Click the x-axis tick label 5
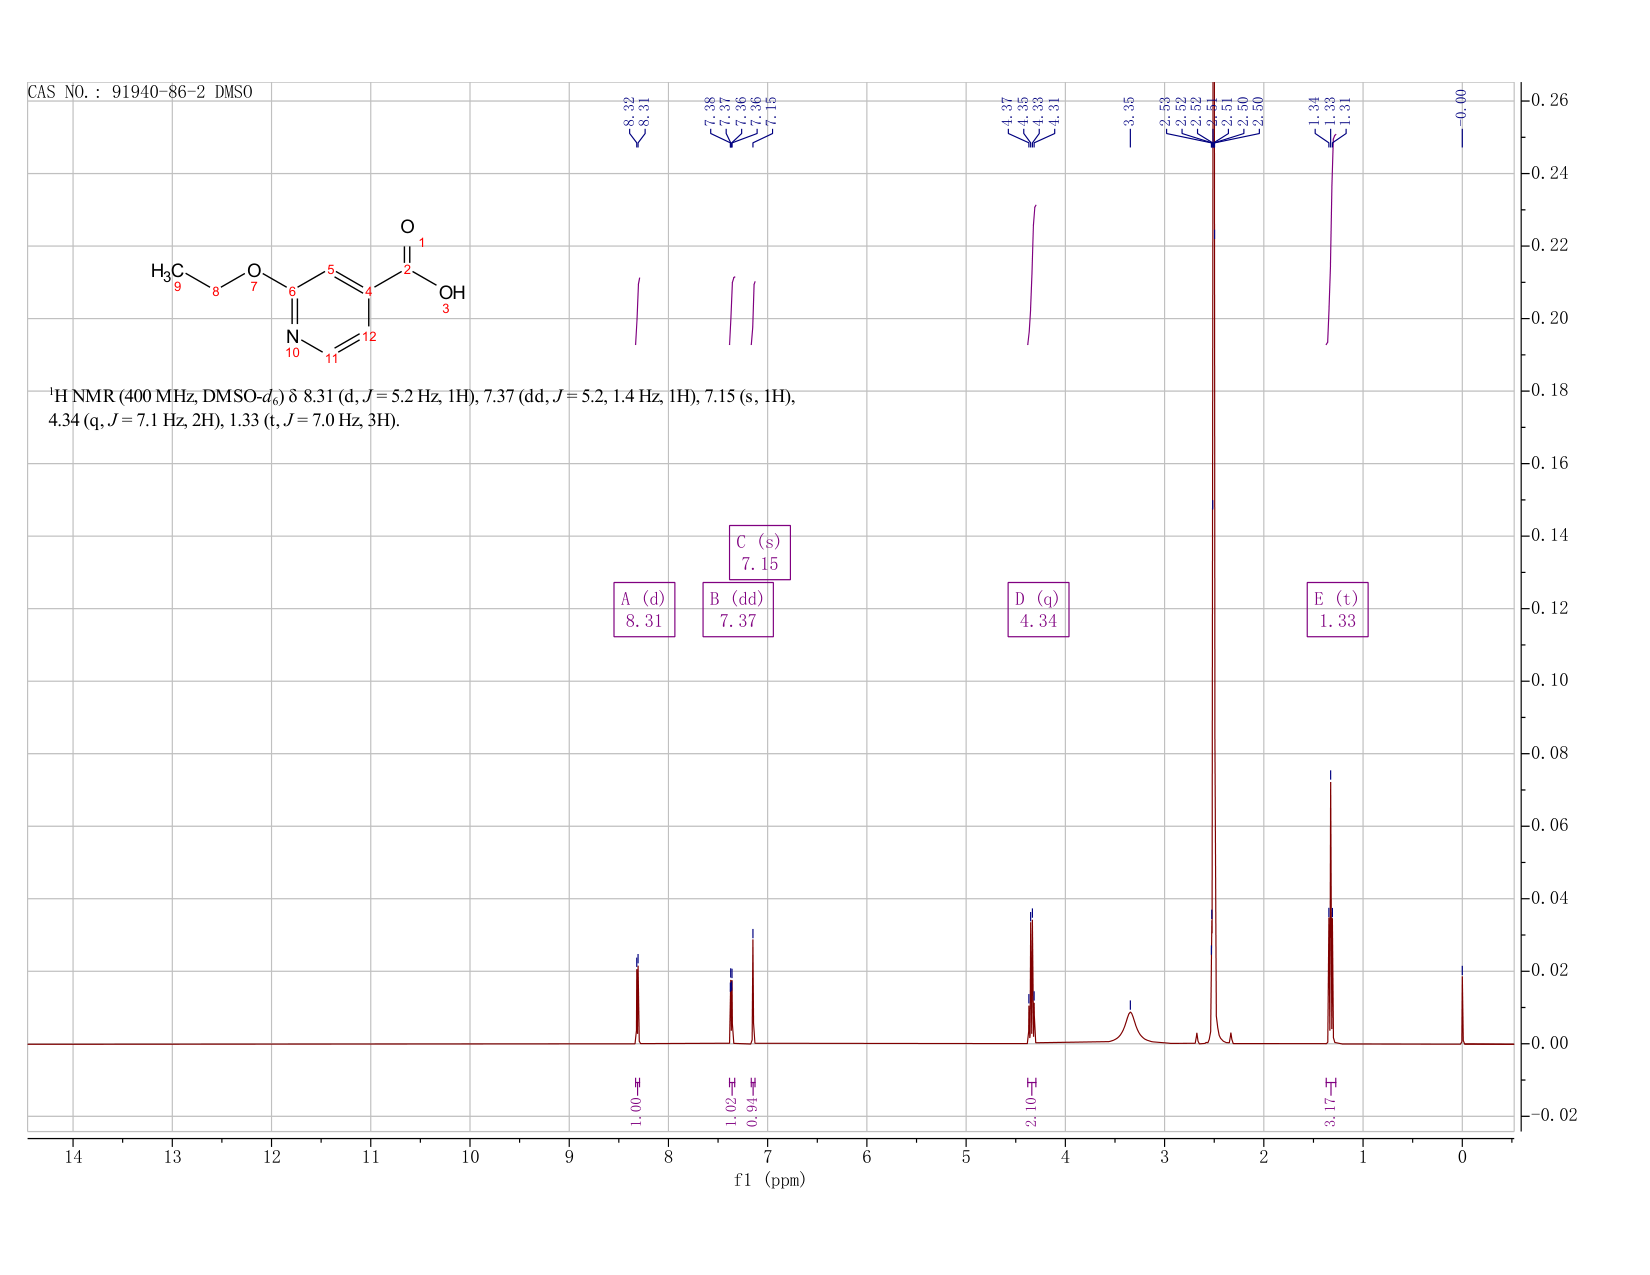Screen dimensions: 1650x1275 966,1157
